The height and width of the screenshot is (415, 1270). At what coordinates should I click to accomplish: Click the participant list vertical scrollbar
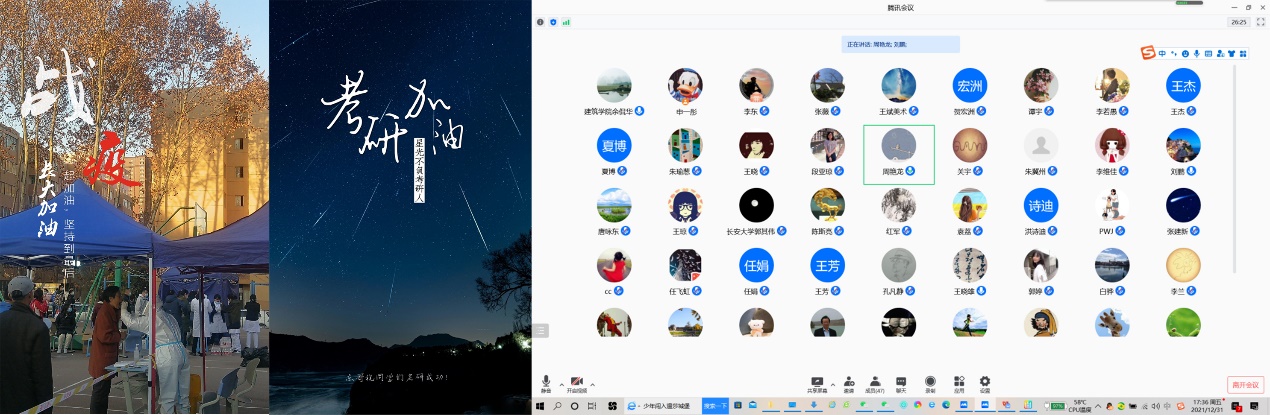point(1234,170)
